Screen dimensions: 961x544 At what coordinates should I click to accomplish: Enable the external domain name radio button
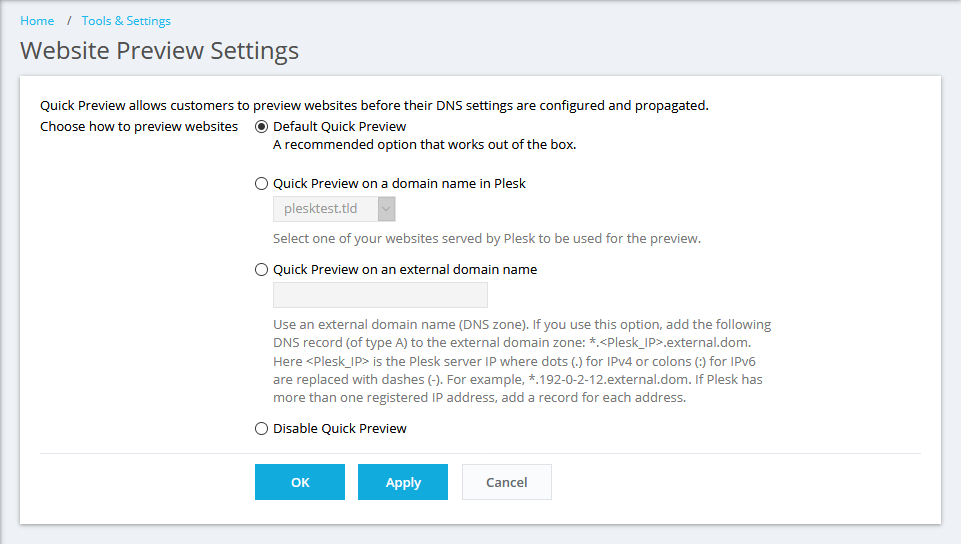262,270
